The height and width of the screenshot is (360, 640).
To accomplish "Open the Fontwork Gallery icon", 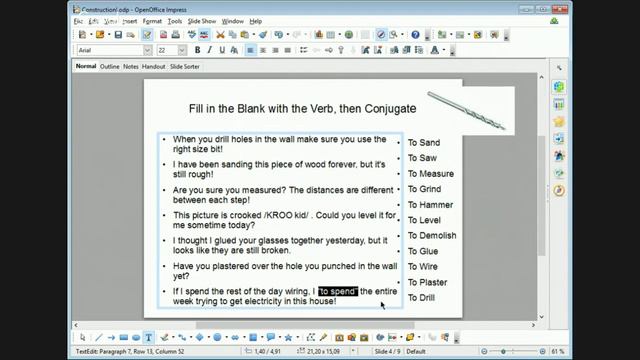I will tap(339, 338).
